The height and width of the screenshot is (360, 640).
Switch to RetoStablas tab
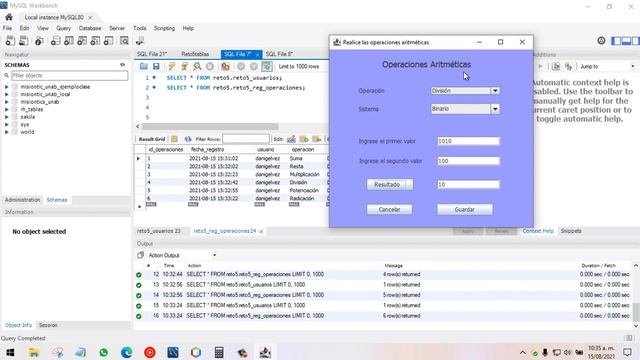(x=195, y=54)
